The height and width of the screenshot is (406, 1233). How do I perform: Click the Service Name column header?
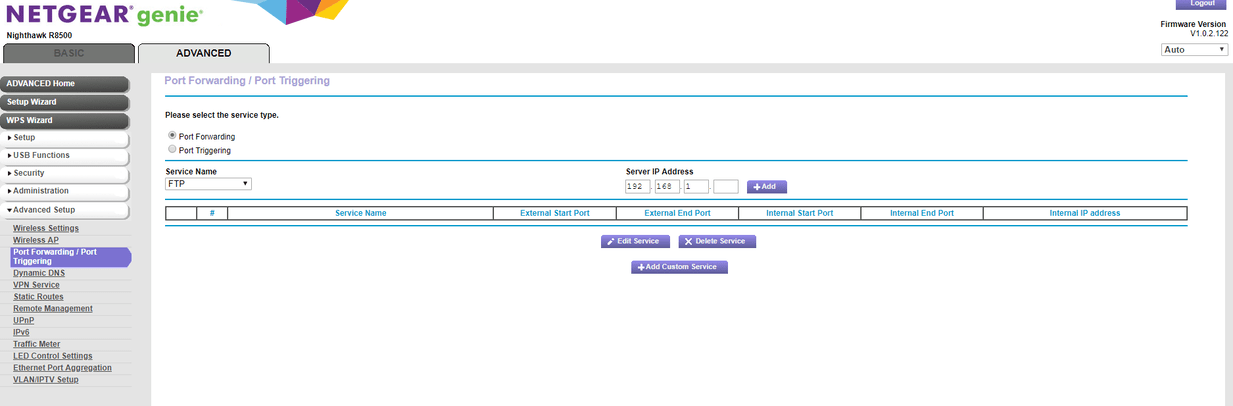pyautogui.click(x=361, y=213)
